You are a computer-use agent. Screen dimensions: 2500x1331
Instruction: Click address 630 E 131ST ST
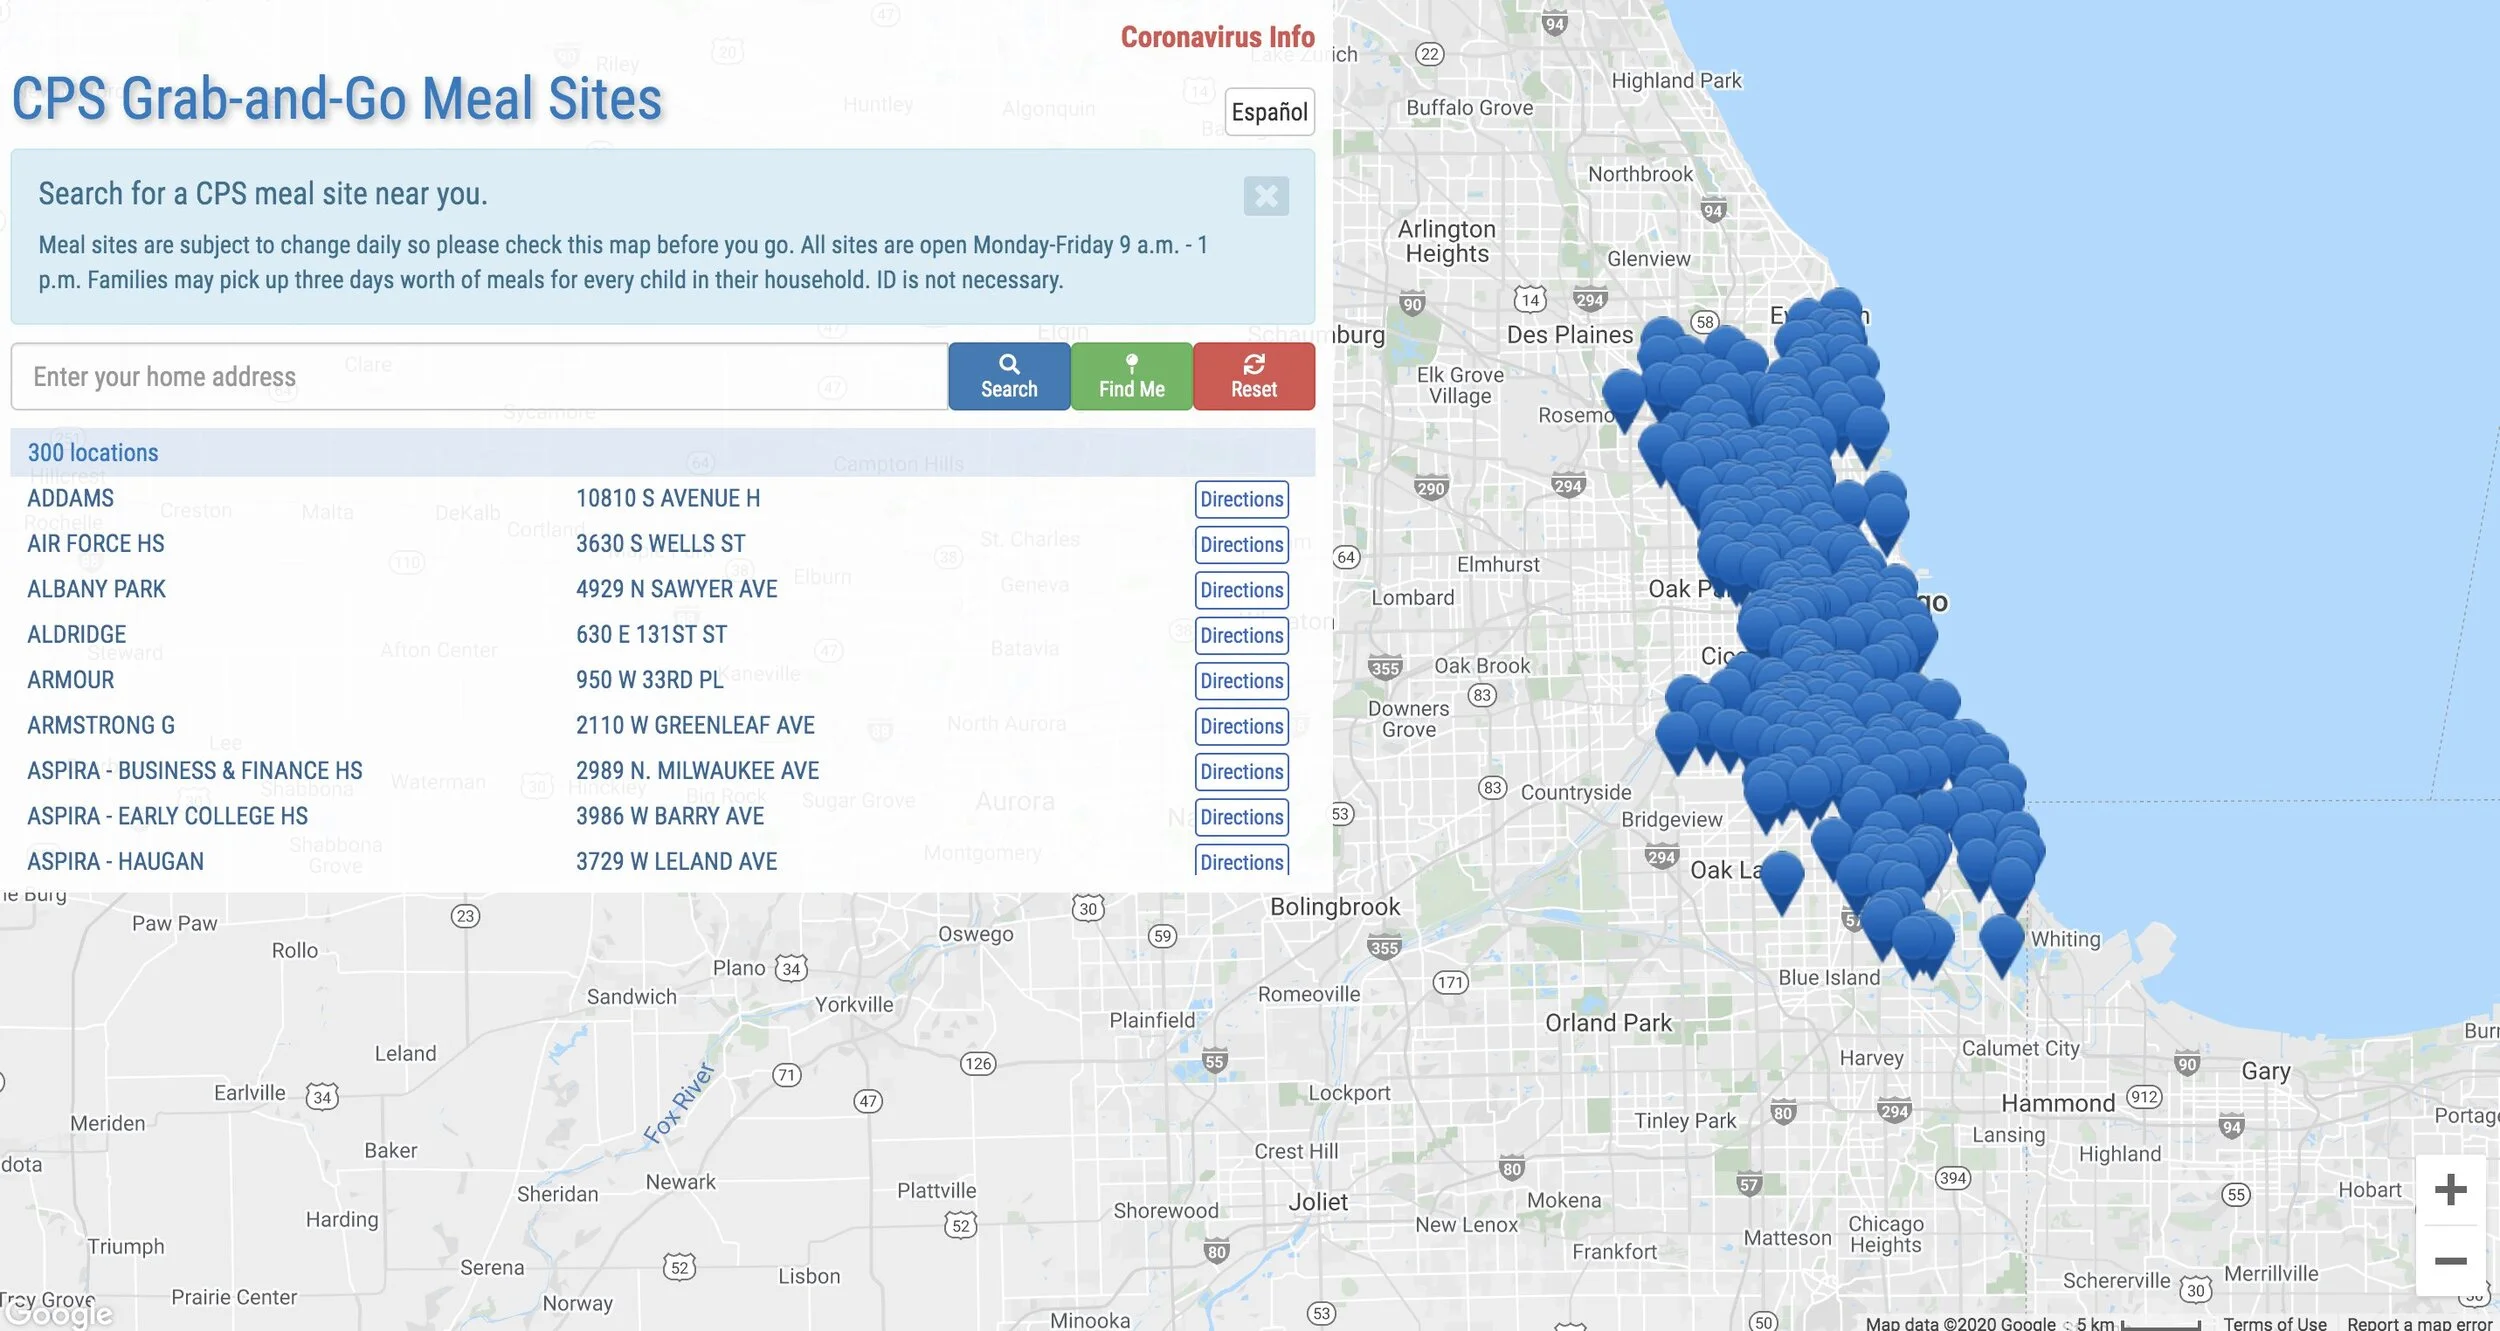[652, 634]
